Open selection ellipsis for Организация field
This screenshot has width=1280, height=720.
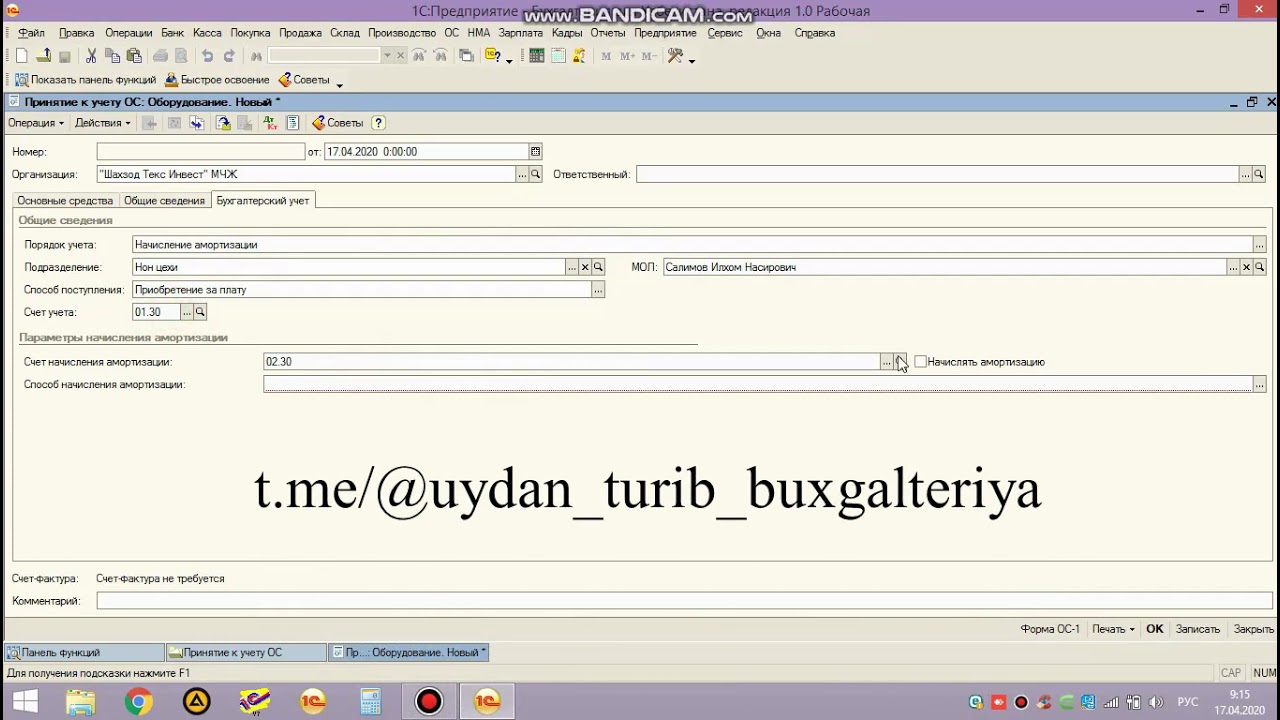click(x=522, y=174)
